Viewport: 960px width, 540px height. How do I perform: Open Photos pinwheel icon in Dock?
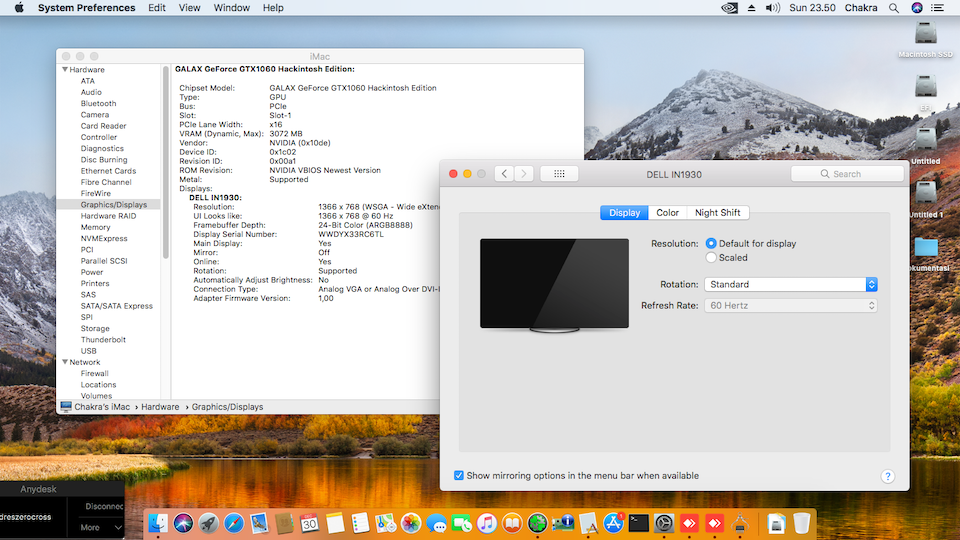[411, 523]
